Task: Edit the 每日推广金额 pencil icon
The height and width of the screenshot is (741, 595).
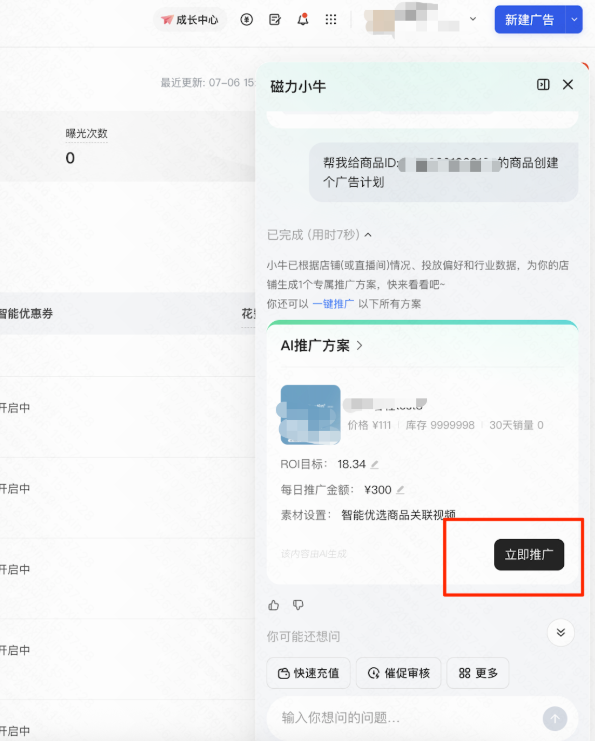Action: [400, 490]
